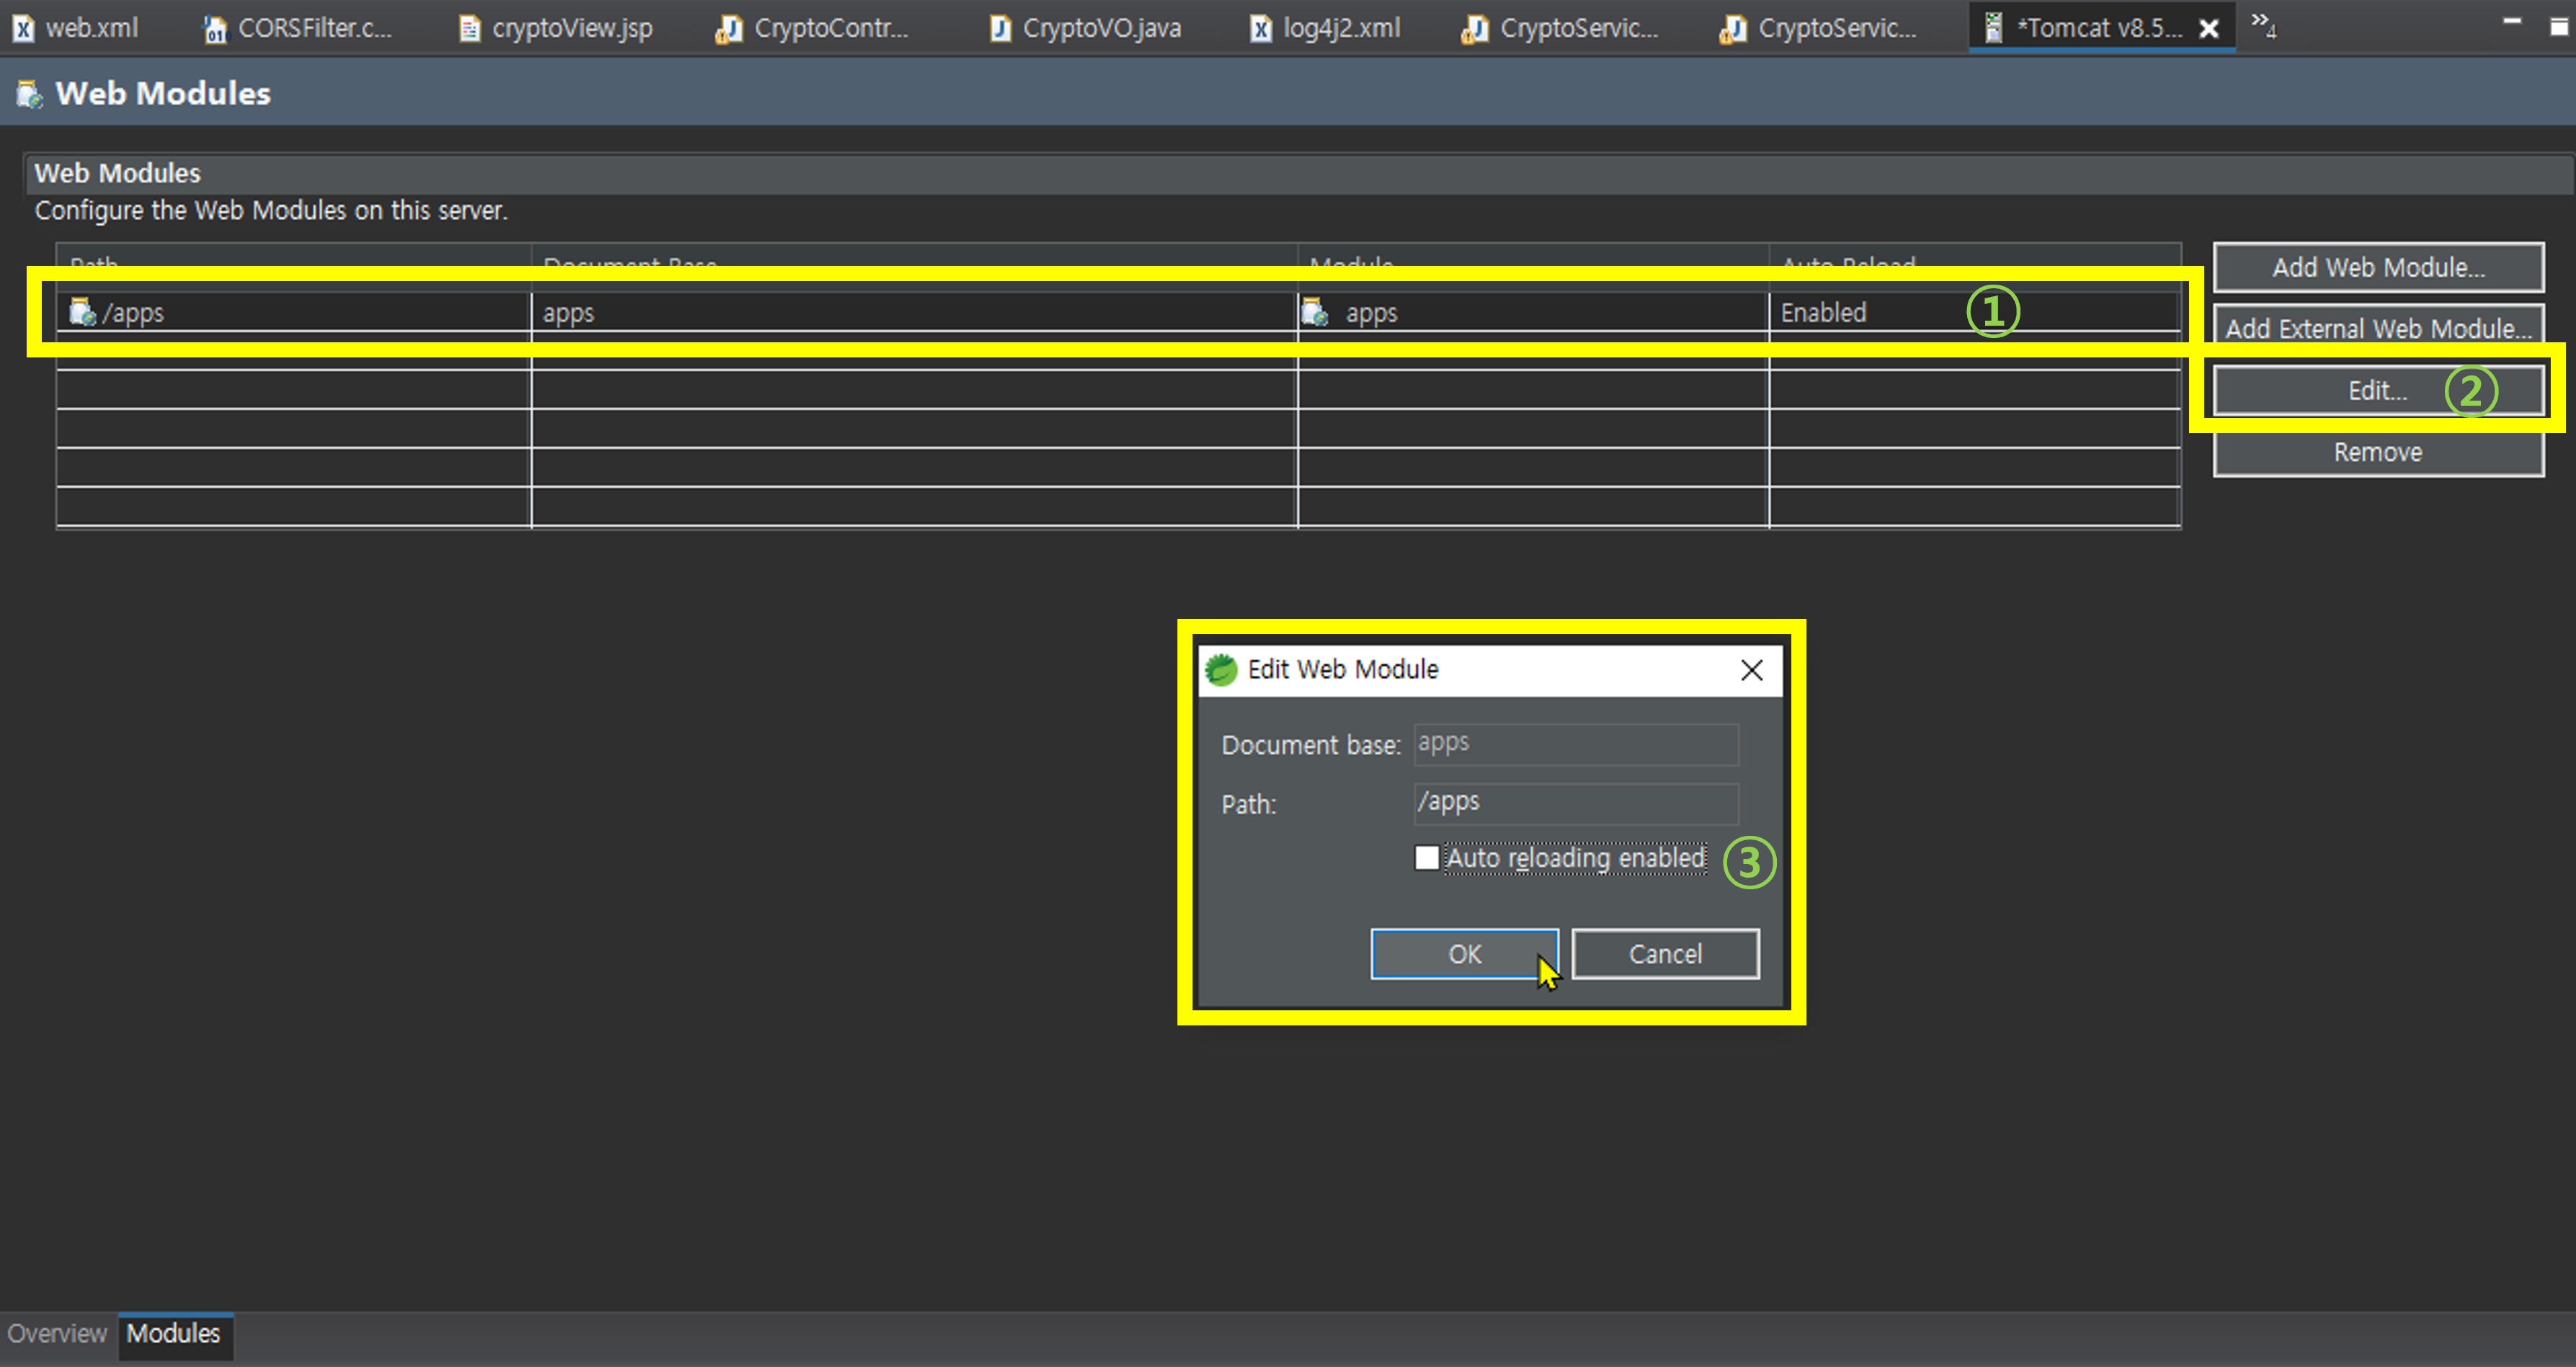
Task: Click the cryptoView.jsp tab icon
Action: (x=469, y=29)
